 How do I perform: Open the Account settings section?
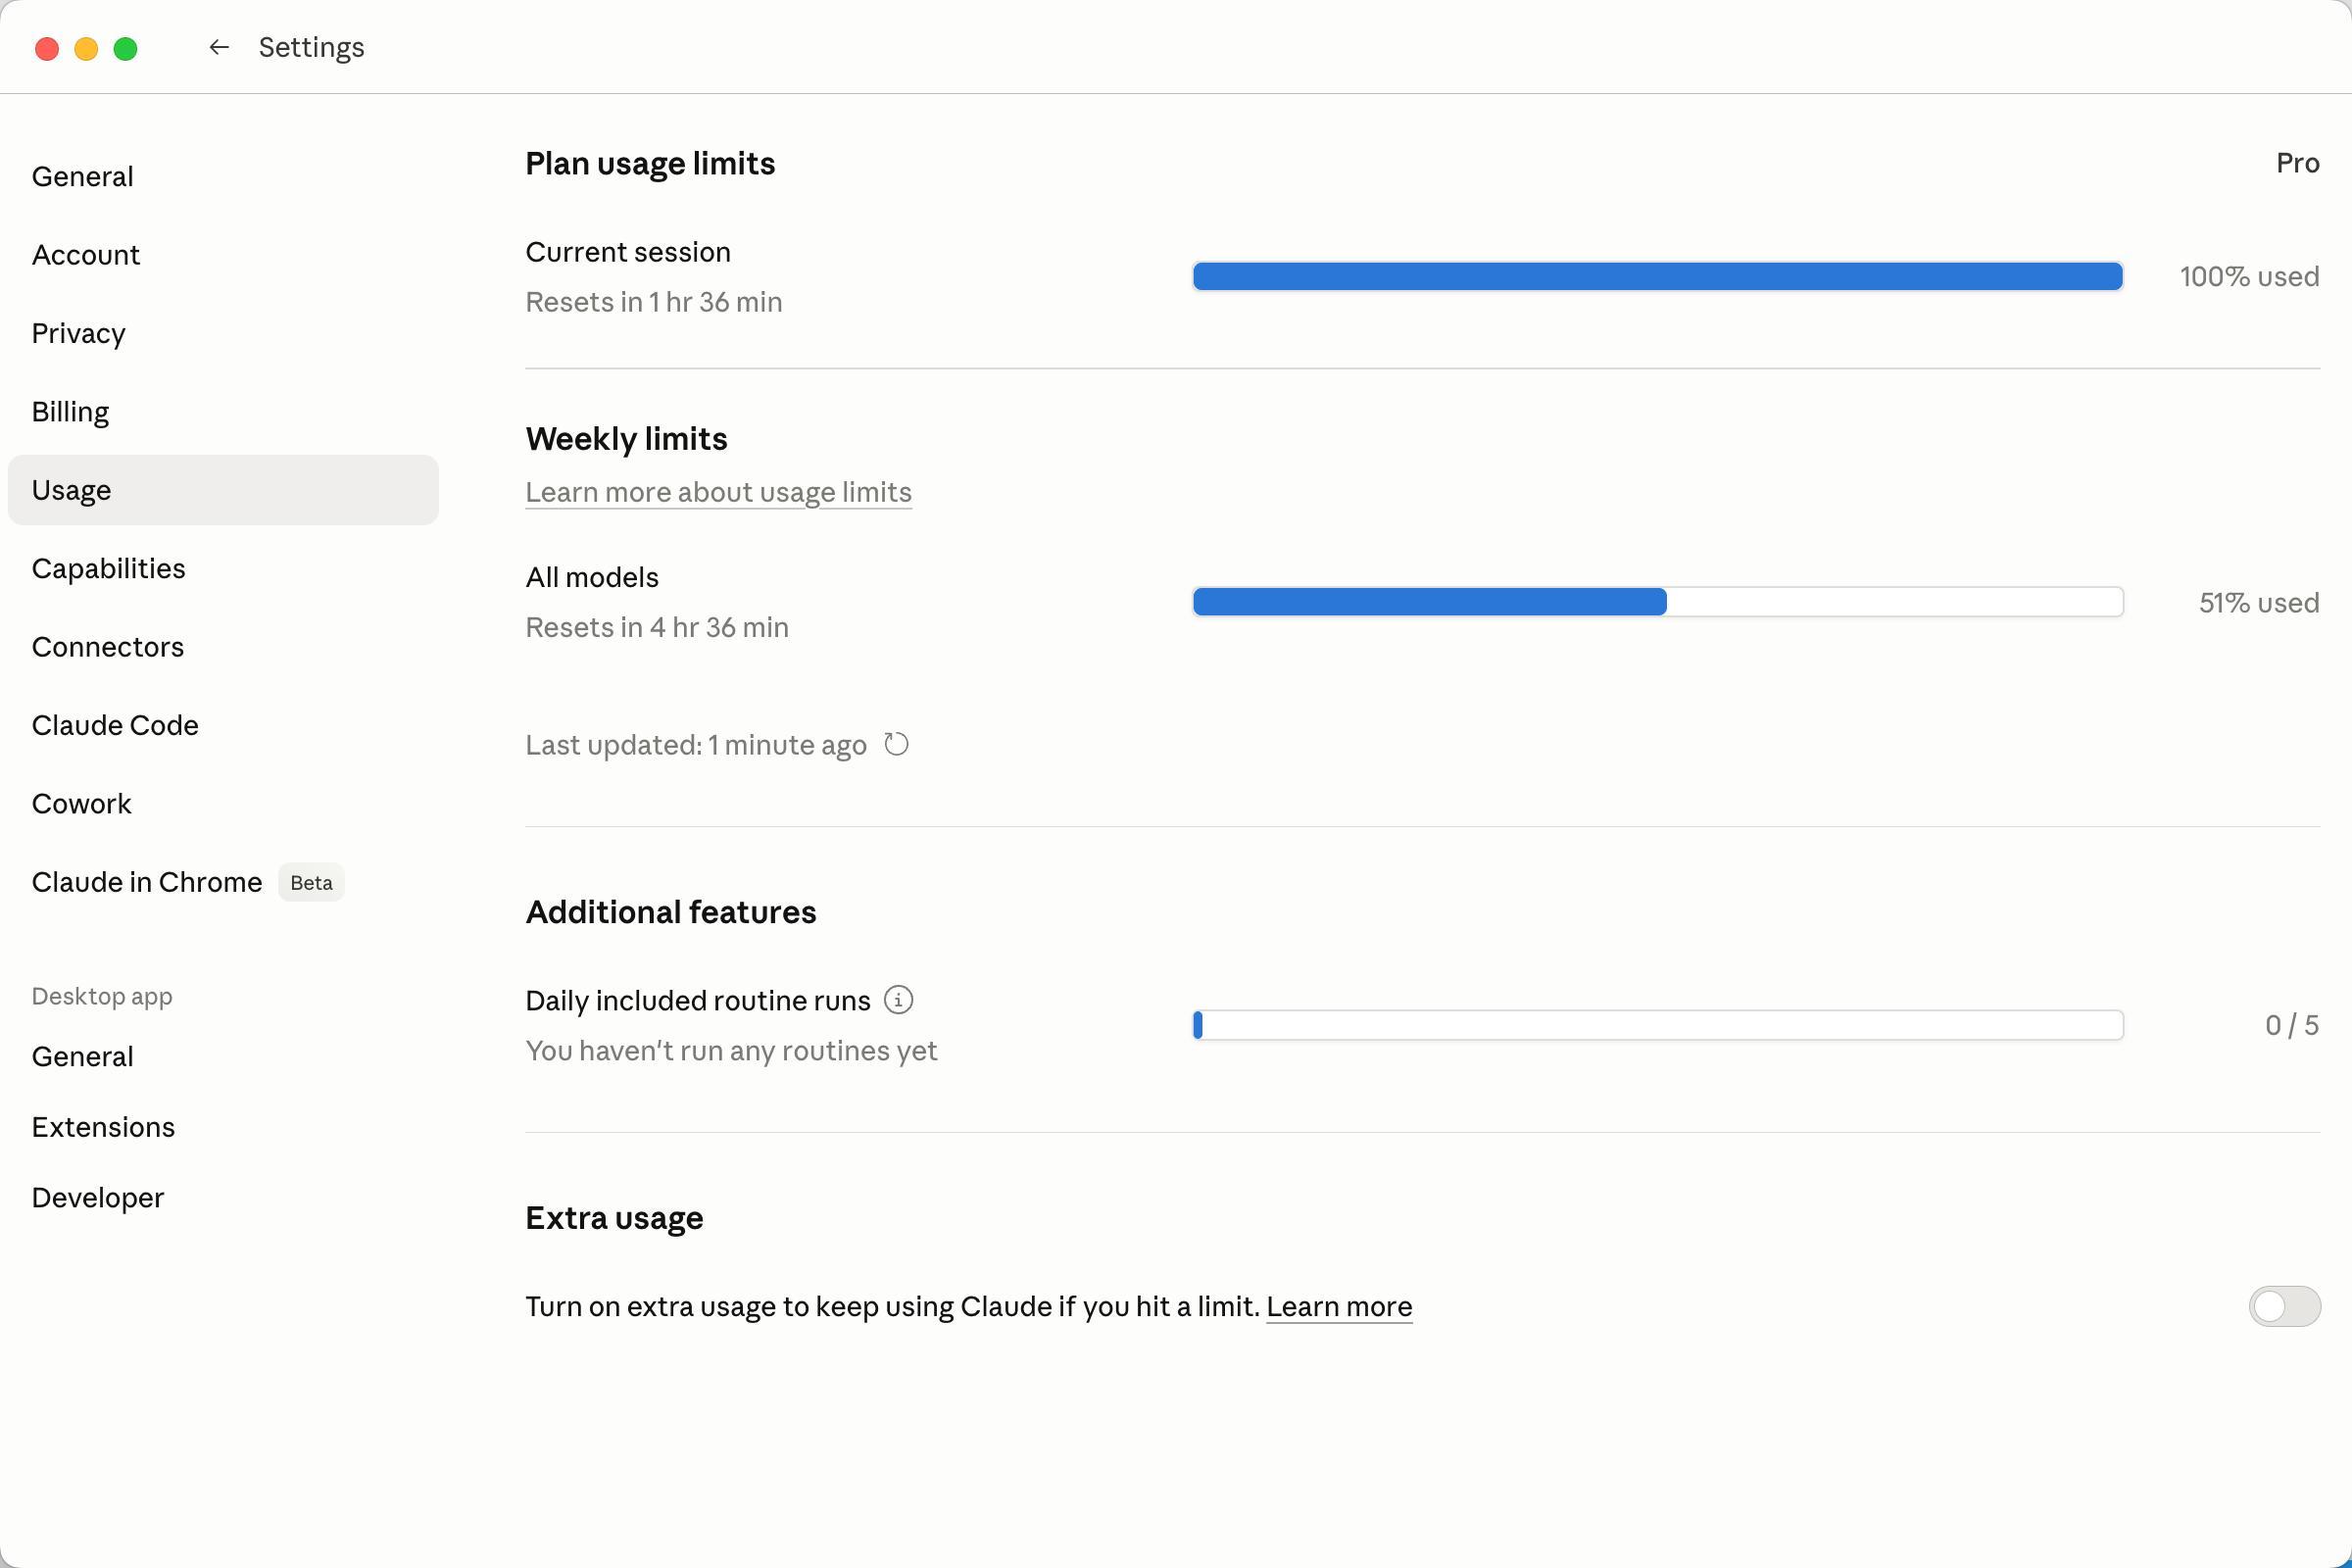[86, 255]
